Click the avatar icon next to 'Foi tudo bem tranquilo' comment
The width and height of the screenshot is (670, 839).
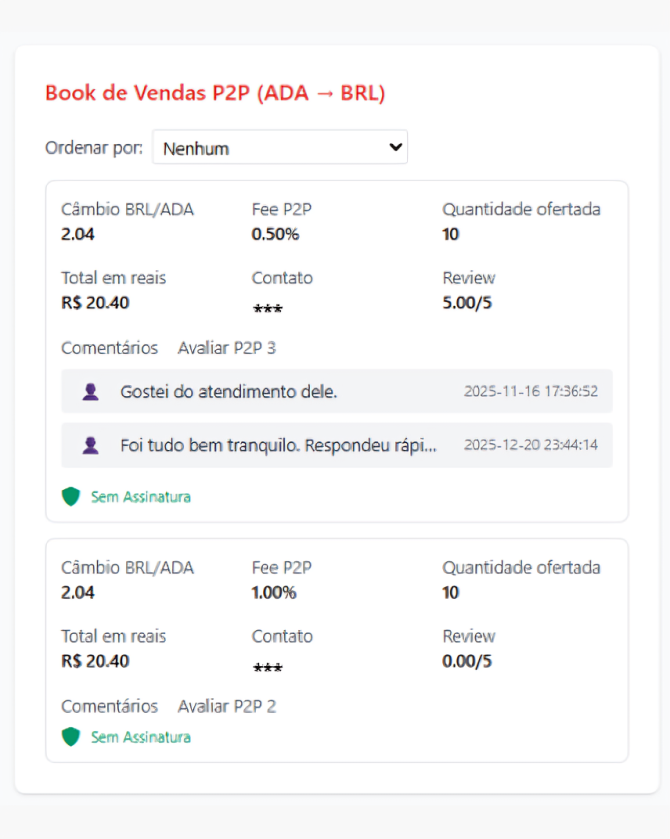(x=88, y=445)
